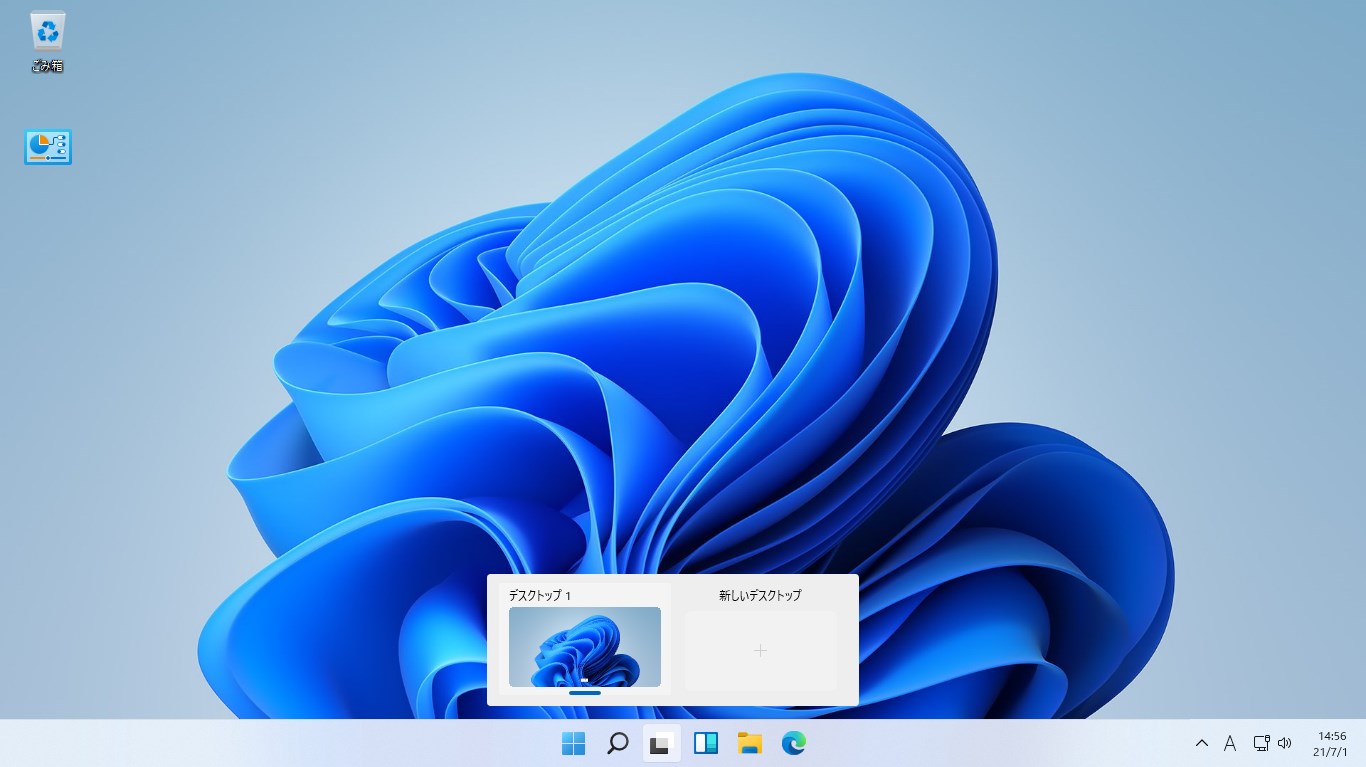Viewport: 1366px width, 767px height.
Task: Open taskbar Search magnifier
Action: pyautogui.click(x=618, y=743)
